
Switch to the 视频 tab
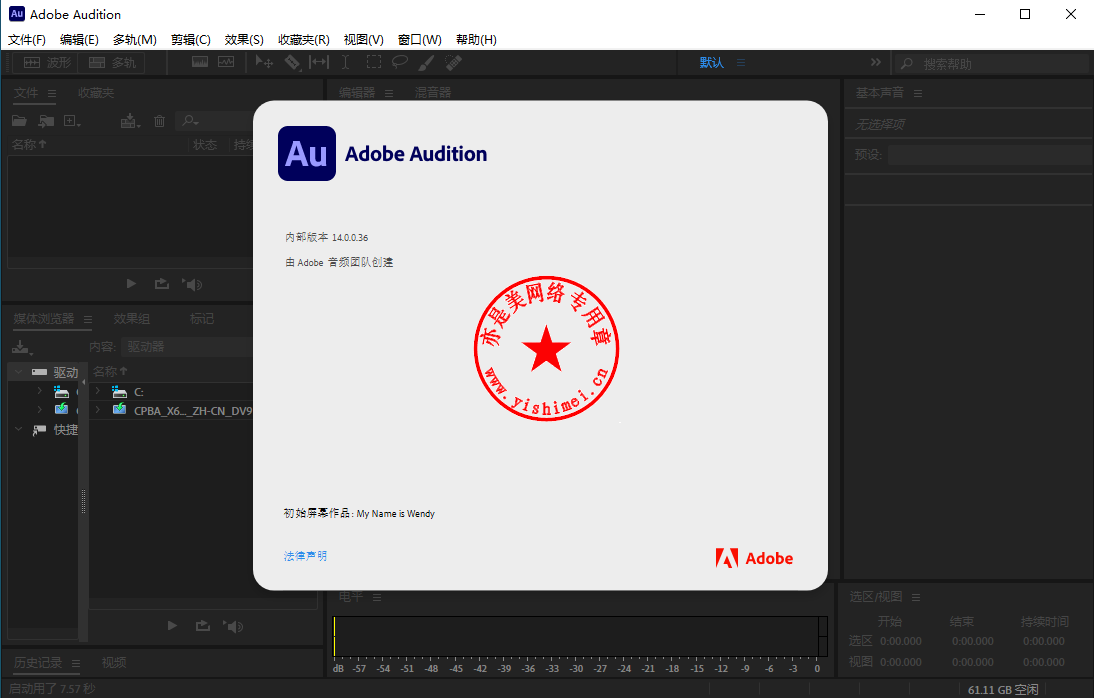pyautogui.click(x=114, y=662)
